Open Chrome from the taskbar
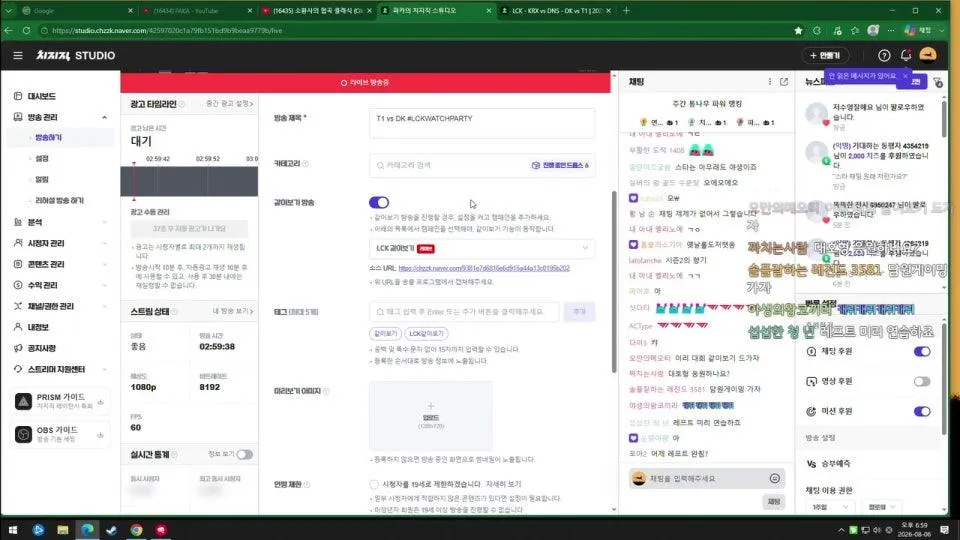Viewport: 960px width, 540px height. coord(136,530)
